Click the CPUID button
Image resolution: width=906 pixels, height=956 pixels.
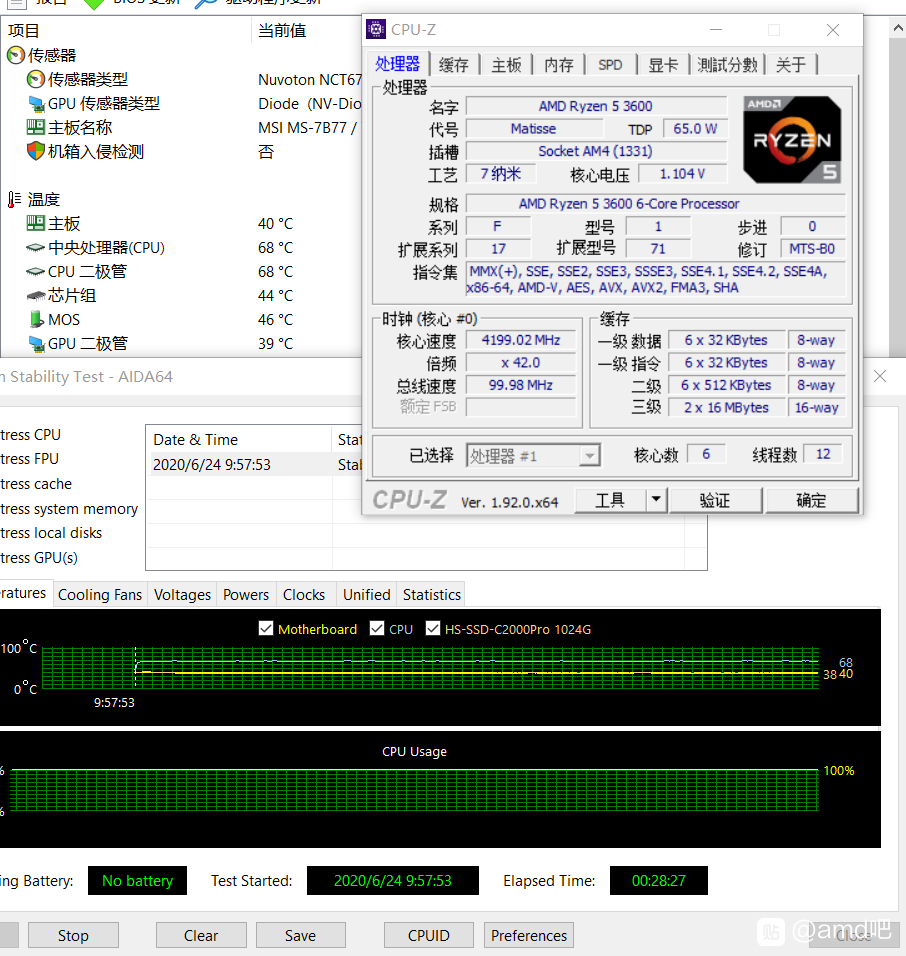coord(429,935)
